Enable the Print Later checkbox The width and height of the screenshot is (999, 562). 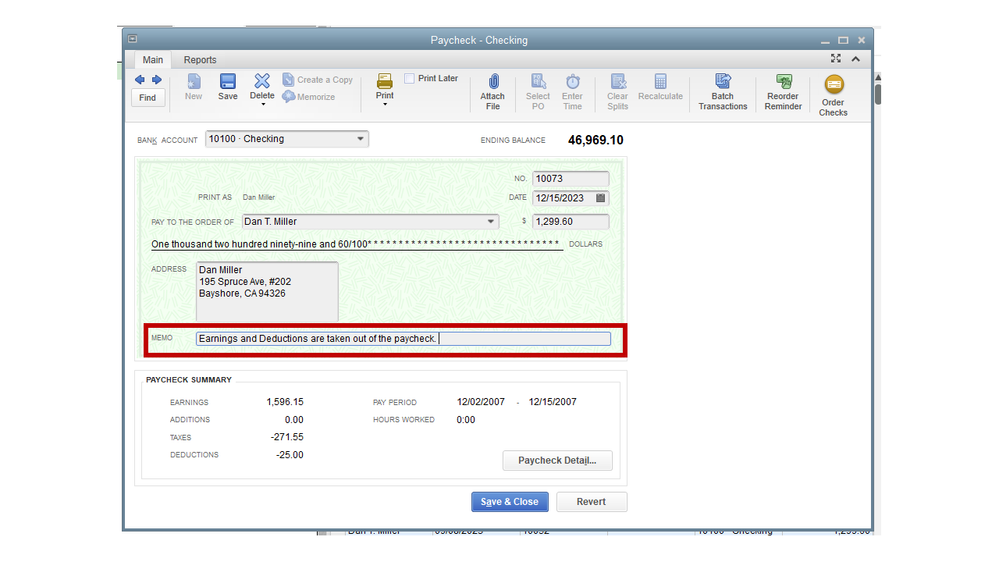click(409, 78)
